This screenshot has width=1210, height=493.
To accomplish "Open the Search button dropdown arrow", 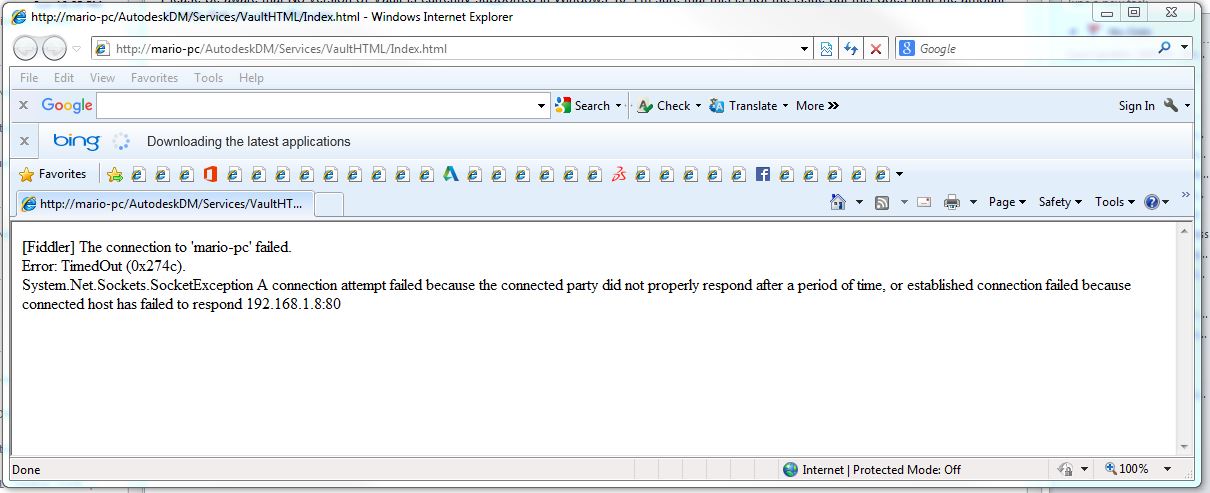I will [x=618, y=105].
